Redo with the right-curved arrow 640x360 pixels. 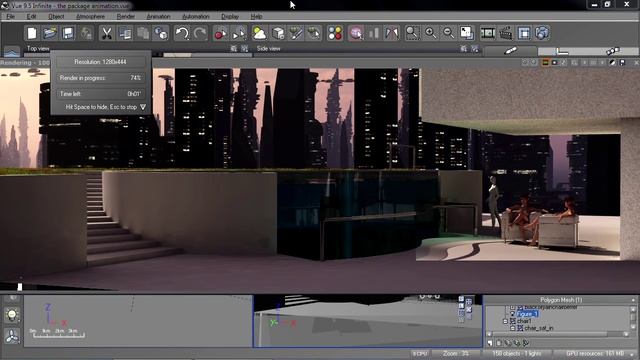(200, 33)
